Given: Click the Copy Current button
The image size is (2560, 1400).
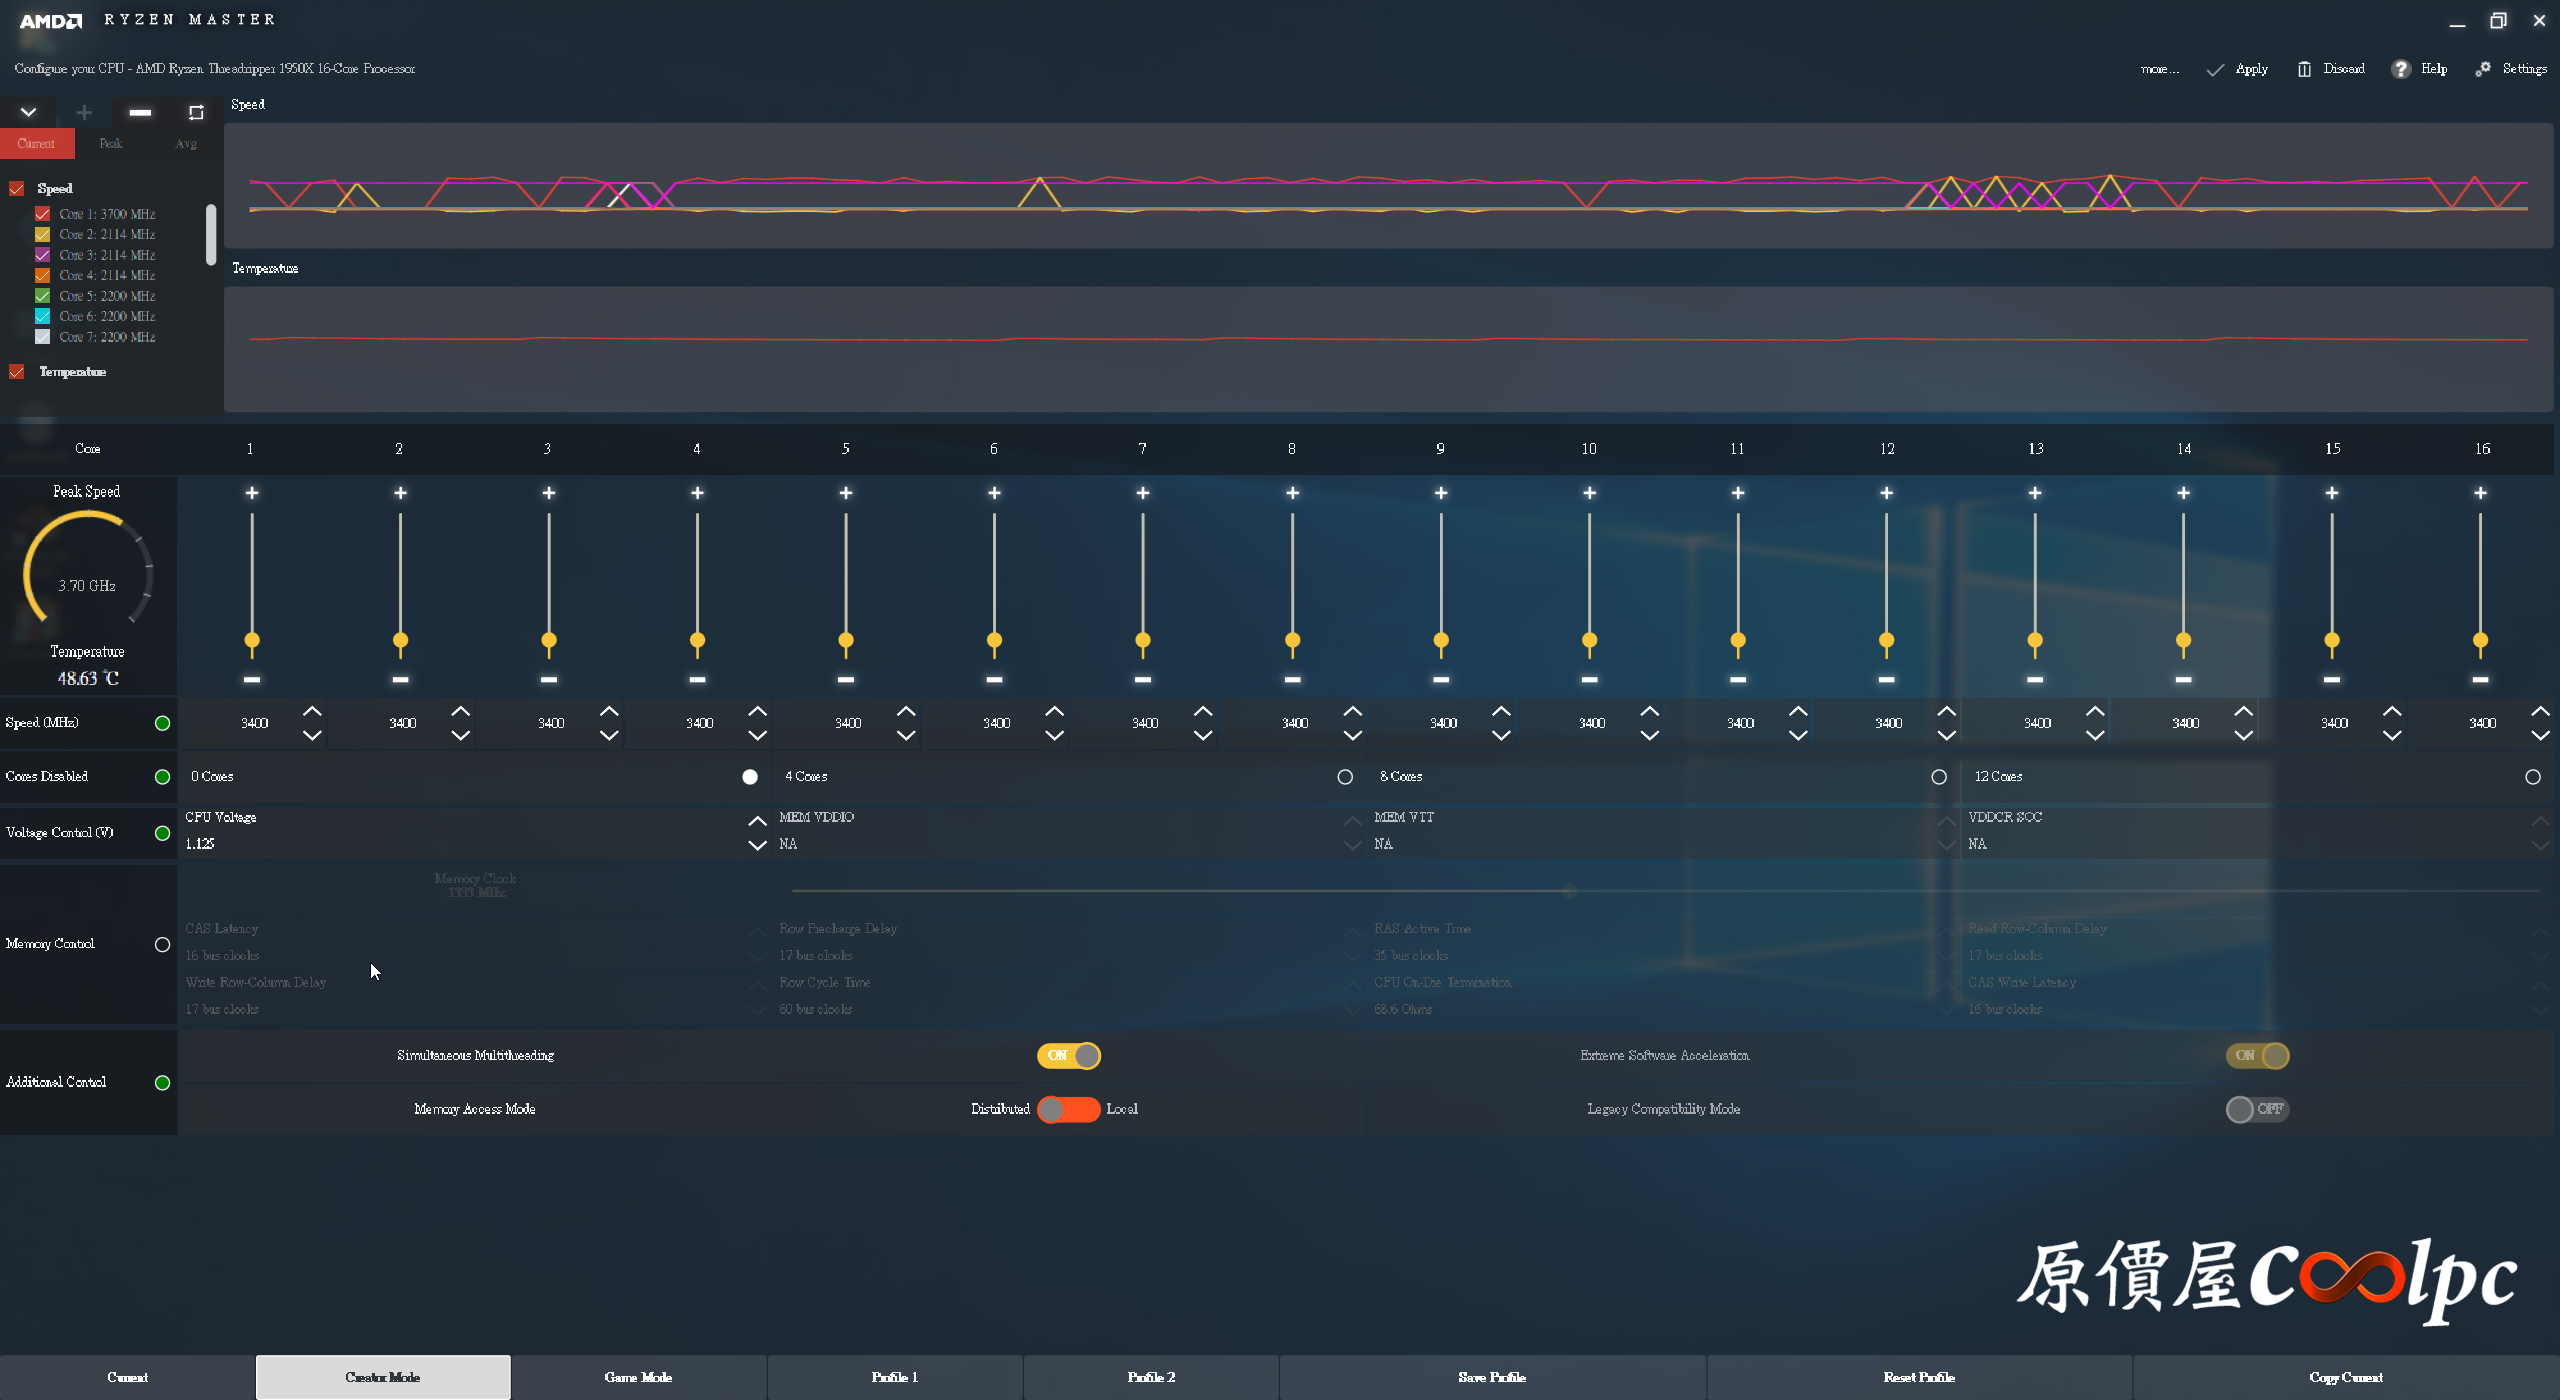Looking at the screenshot, I should click(2346, 1378).
